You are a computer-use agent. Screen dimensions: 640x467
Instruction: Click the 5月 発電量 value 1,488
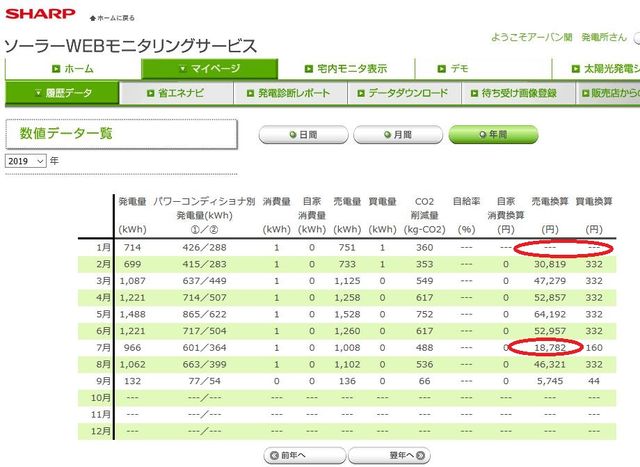(x=132, y=314)
